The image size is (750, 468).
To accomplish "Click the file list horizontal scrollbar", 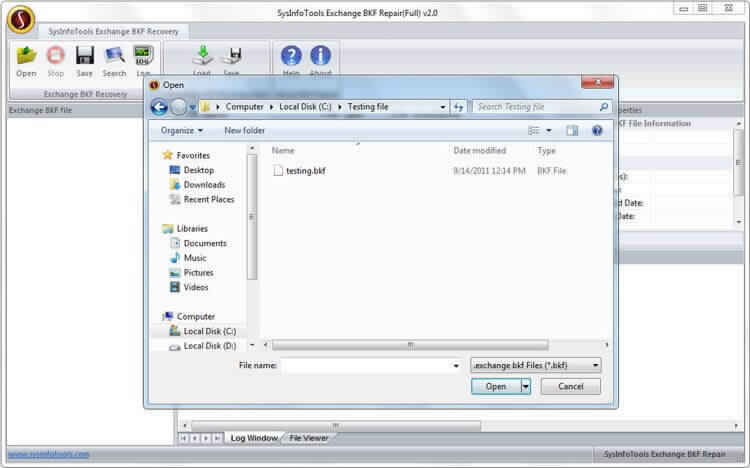I will [x=410, y=345].
